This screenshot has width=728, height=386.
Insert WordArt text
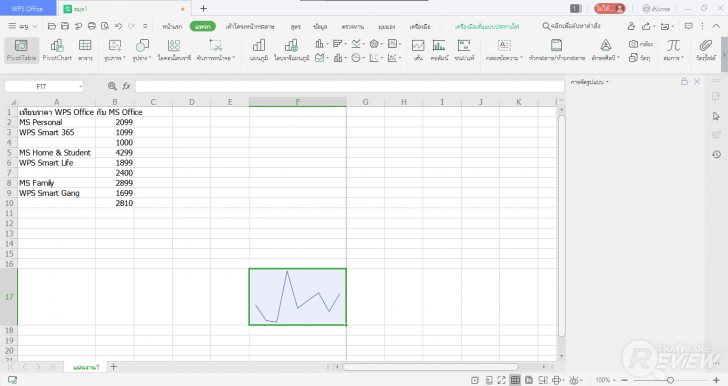pos(605,50)
